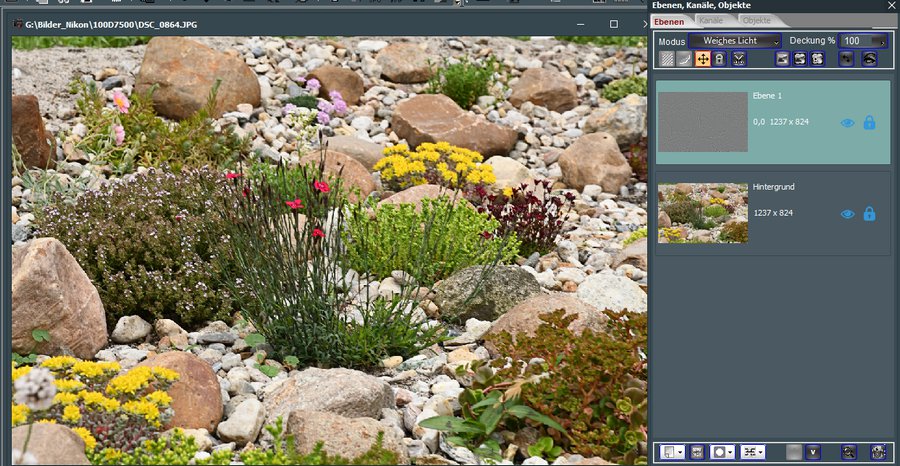Open the Deckung % opacity slider at 100
Screen dimensions: 900x466
pos(864,41)
